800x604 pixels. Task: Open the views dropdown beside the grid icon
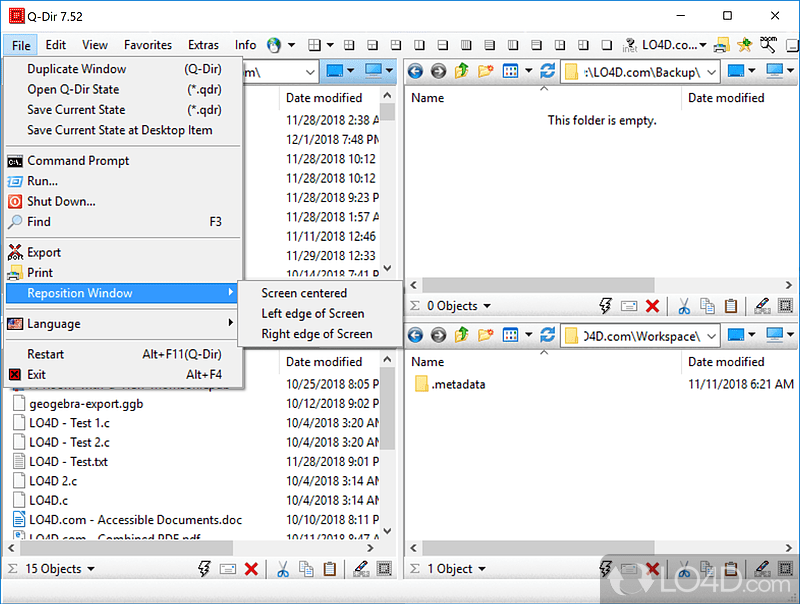click(x=529, y=71)
